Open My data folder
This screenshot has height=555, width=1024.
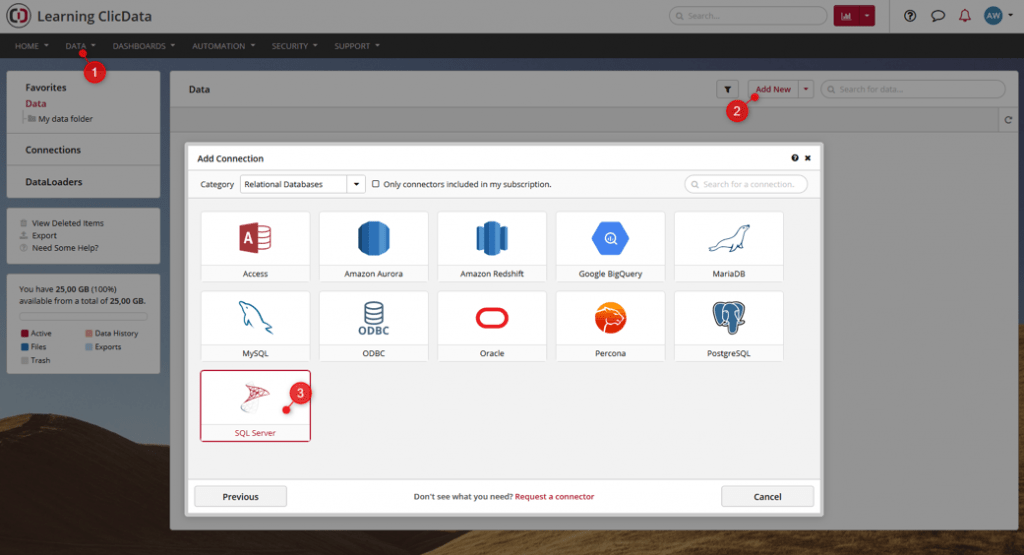(65, 119)
